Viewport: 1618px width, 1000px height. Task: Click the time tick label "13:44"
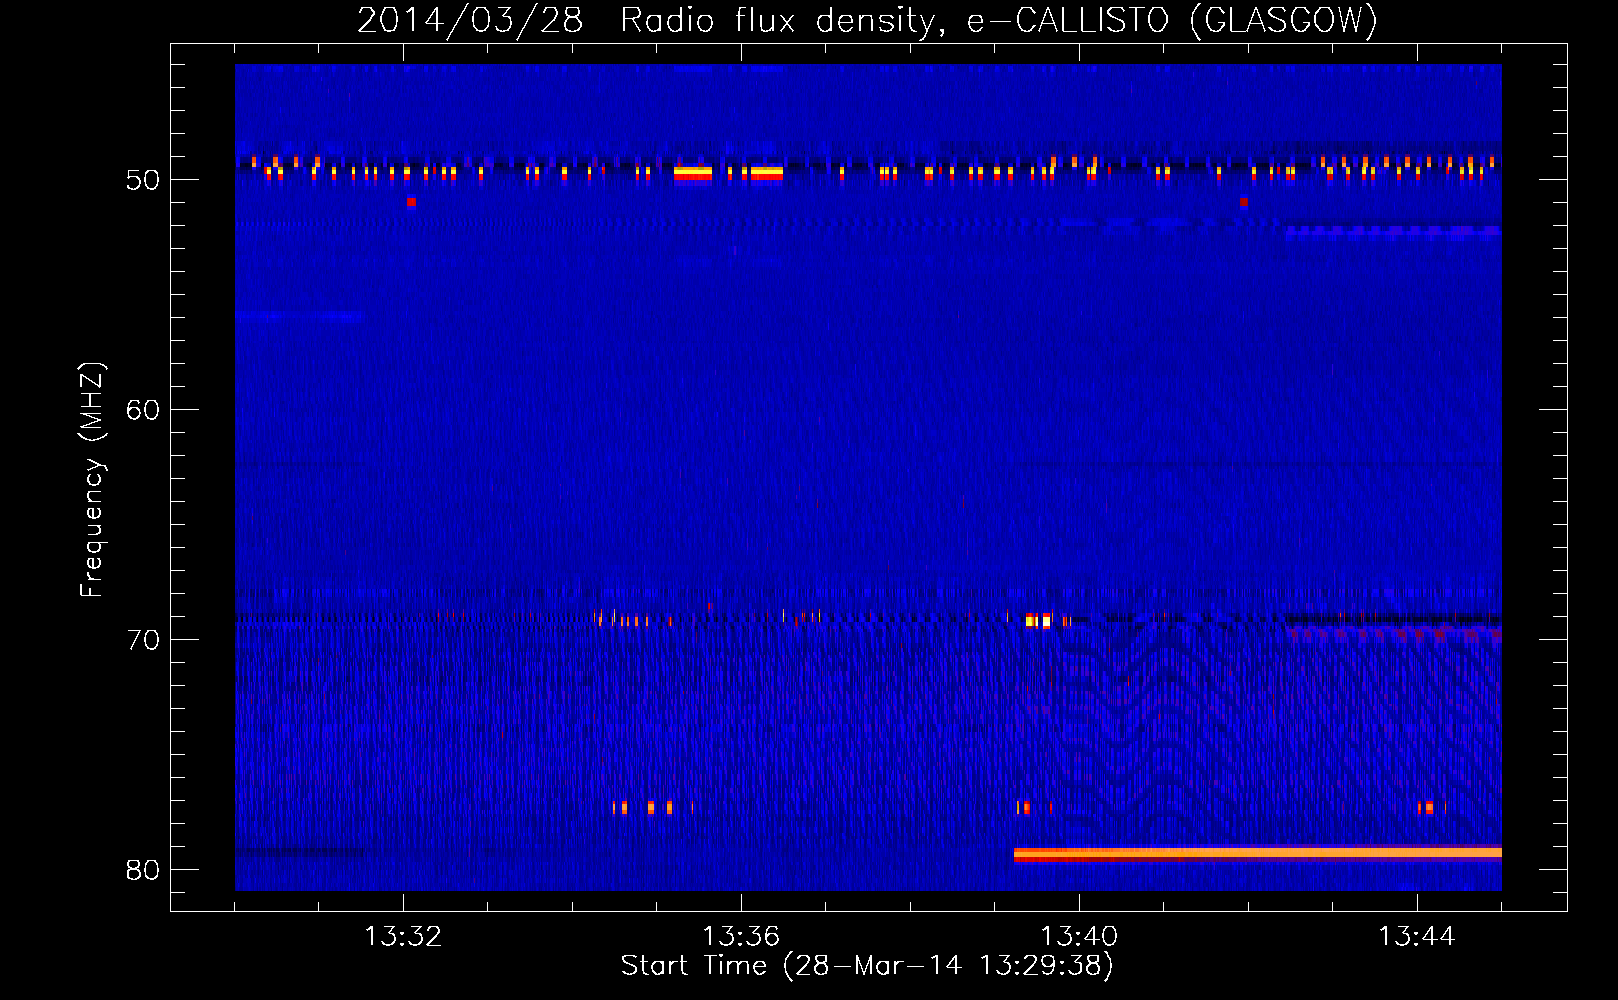click(1417, 937)
